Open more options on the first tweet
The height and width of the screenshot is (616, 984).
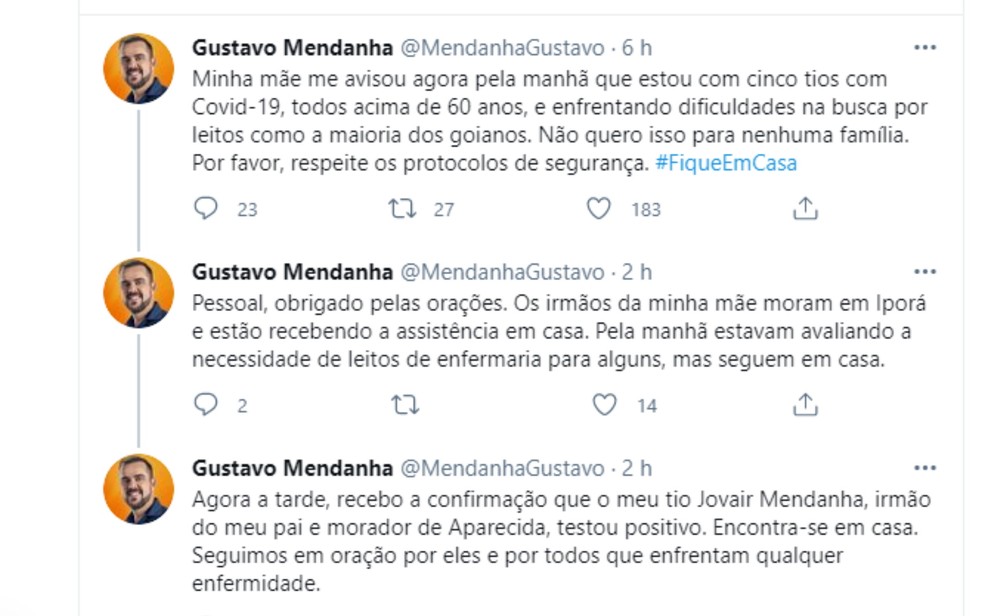coord(924,48)
